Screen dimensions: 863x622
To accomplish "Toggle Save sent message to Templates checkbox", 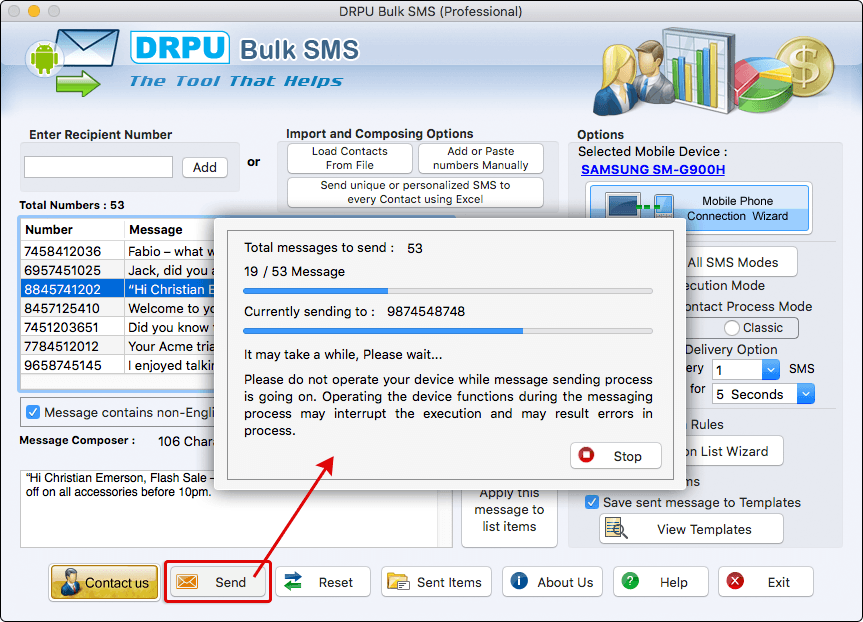I will [x=592, y=502].
